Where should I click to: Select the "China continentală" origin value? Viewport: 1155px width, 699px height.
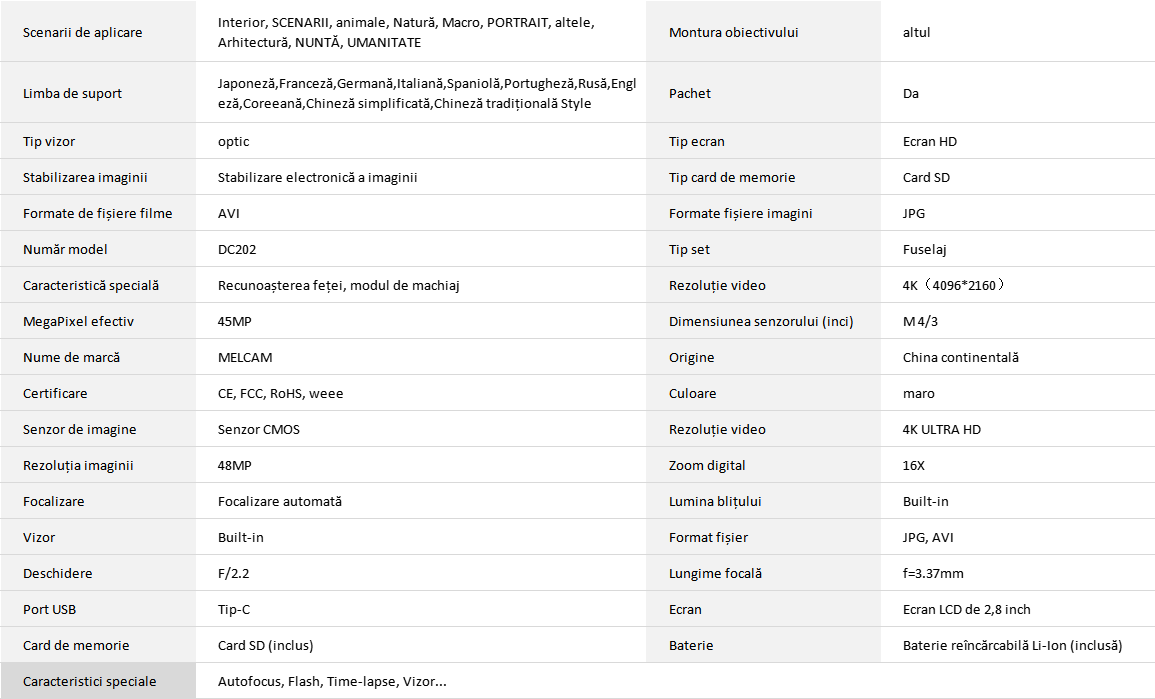pyautogui.click(x=960, y=357)
